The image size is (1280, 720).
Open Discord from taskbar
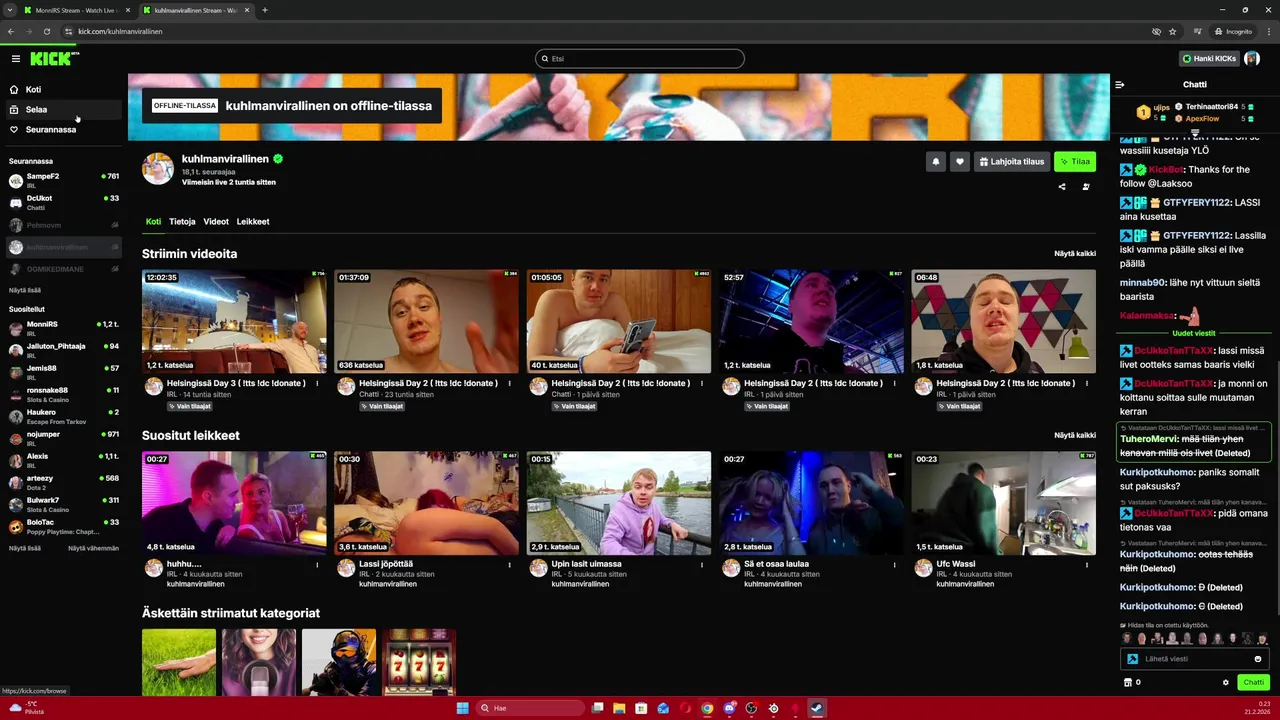point(729,708)
